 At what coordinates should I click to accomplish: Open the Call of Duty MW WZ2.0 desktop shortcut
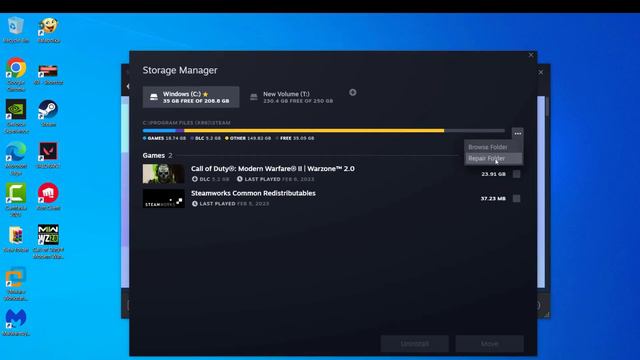click(x=48, y=242)
